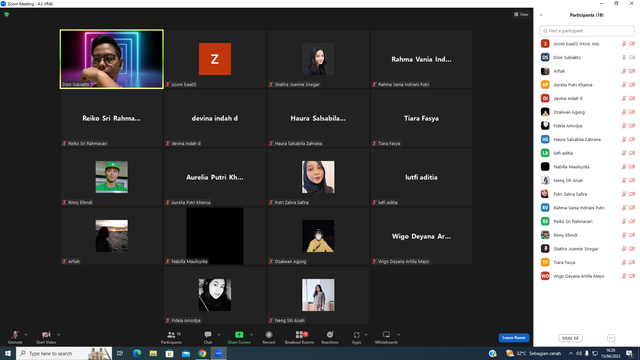Click the Find a participant search field
Viewport: 640px width, 360px height.
[x=587, y=31]
